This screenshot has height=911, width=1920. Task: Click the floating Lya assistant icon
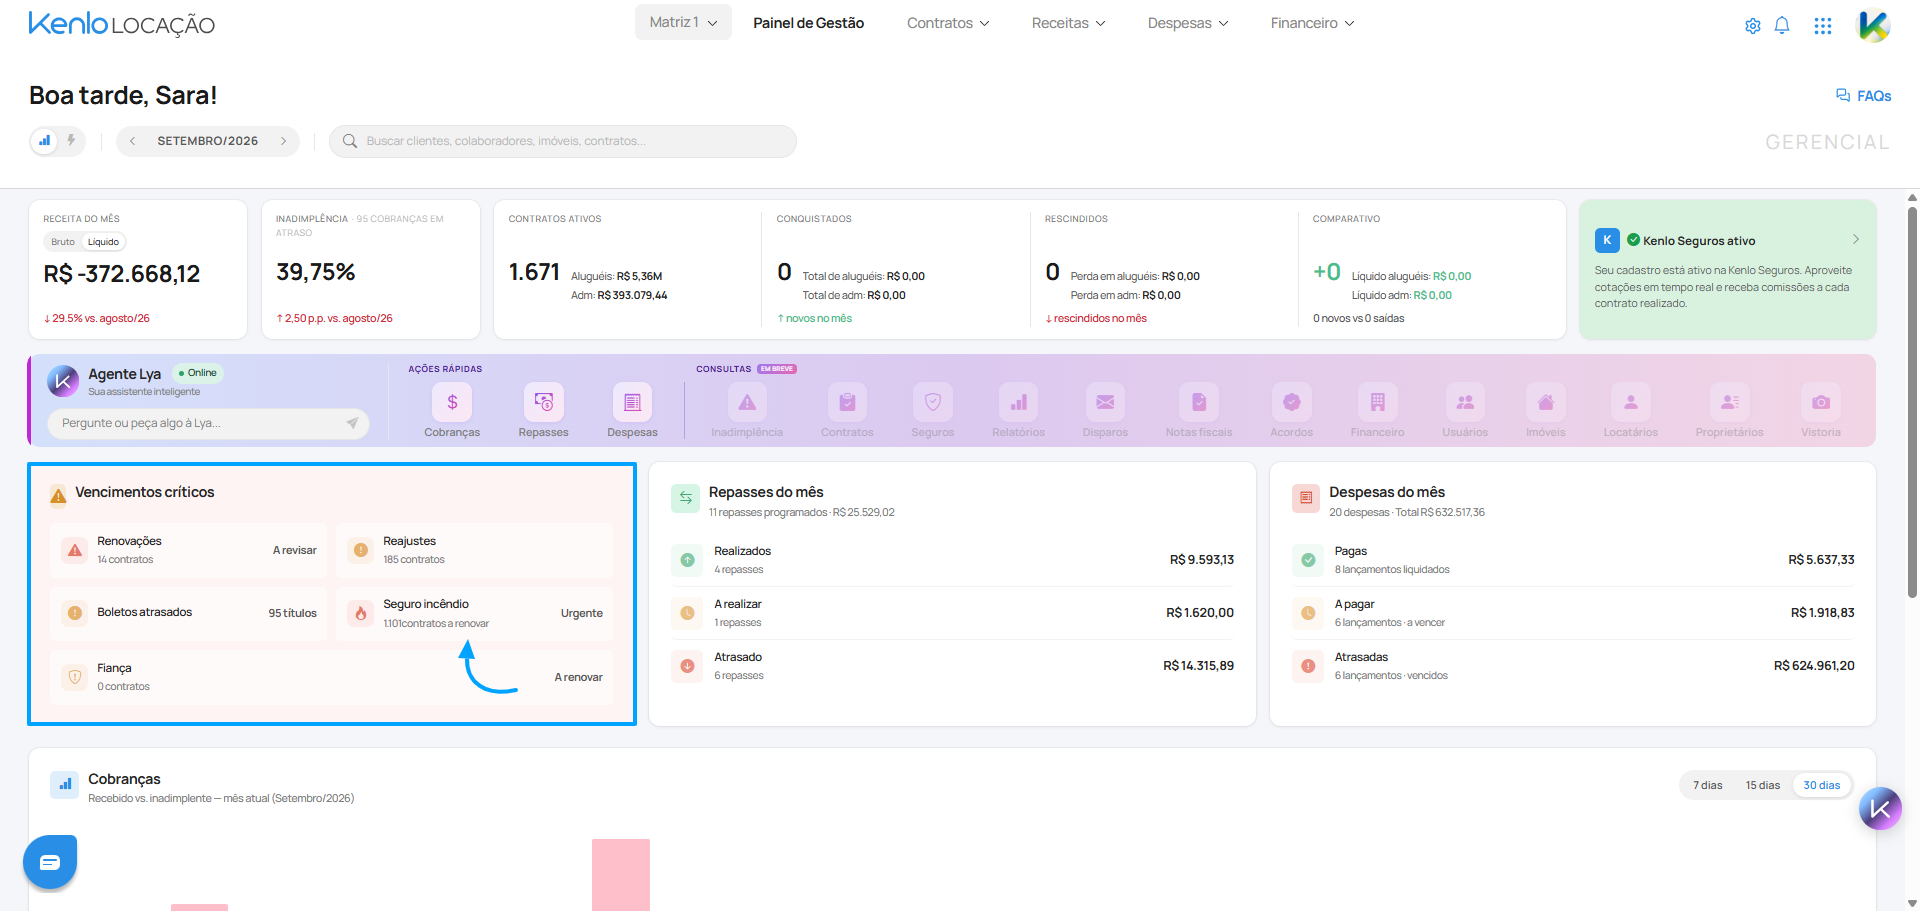pos(1880,809)
